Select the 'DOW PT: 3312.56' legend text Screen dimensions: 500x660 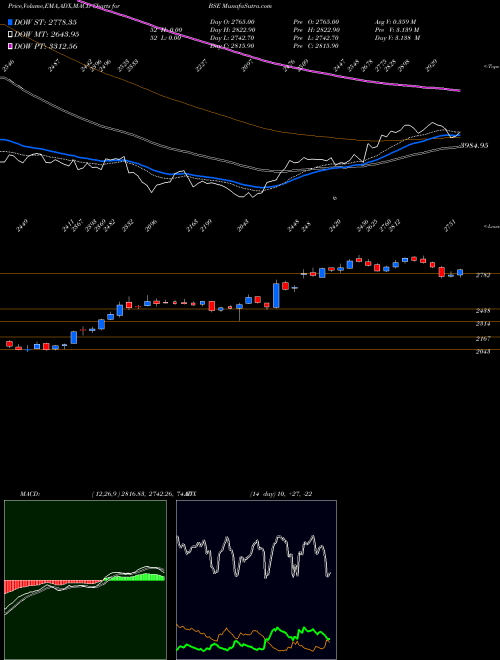click(x=45, y=46)
